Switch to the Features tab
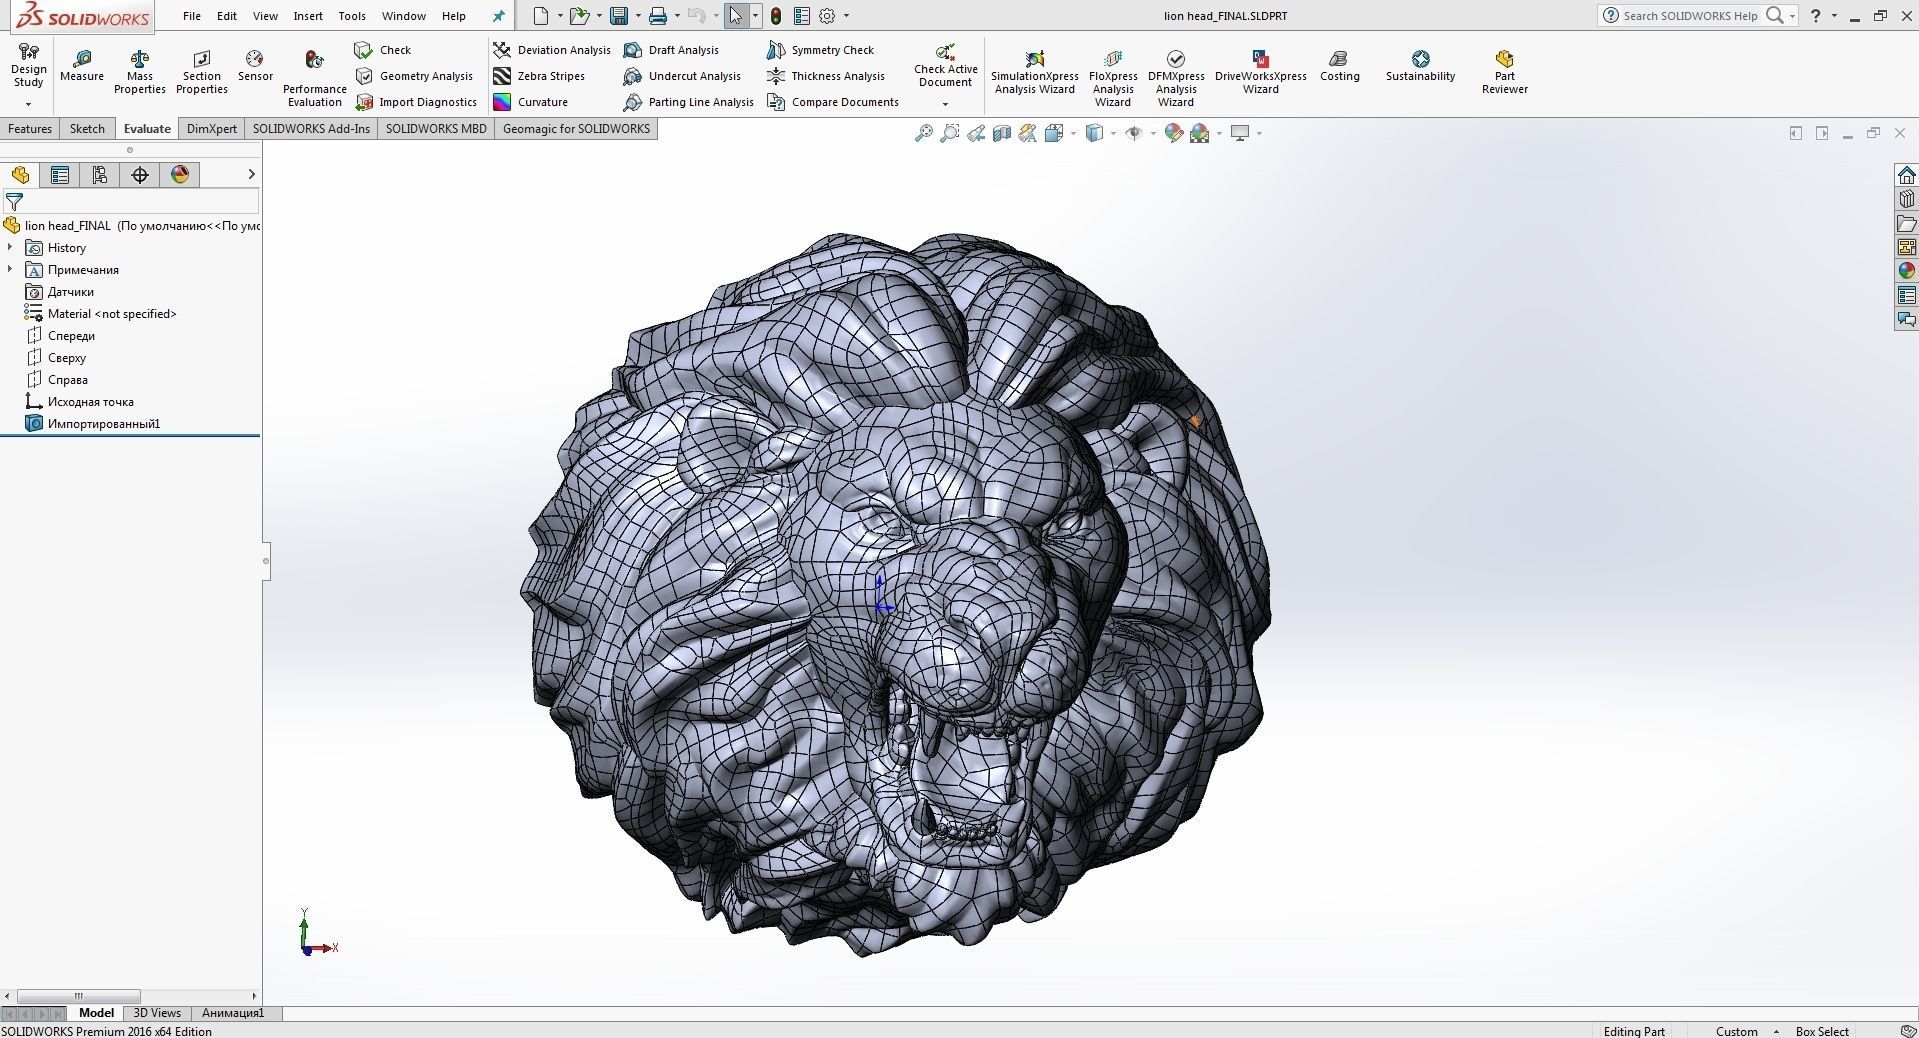This screenshot has width=1919, height=1038. pyautogui.click(x=30, y=129)
